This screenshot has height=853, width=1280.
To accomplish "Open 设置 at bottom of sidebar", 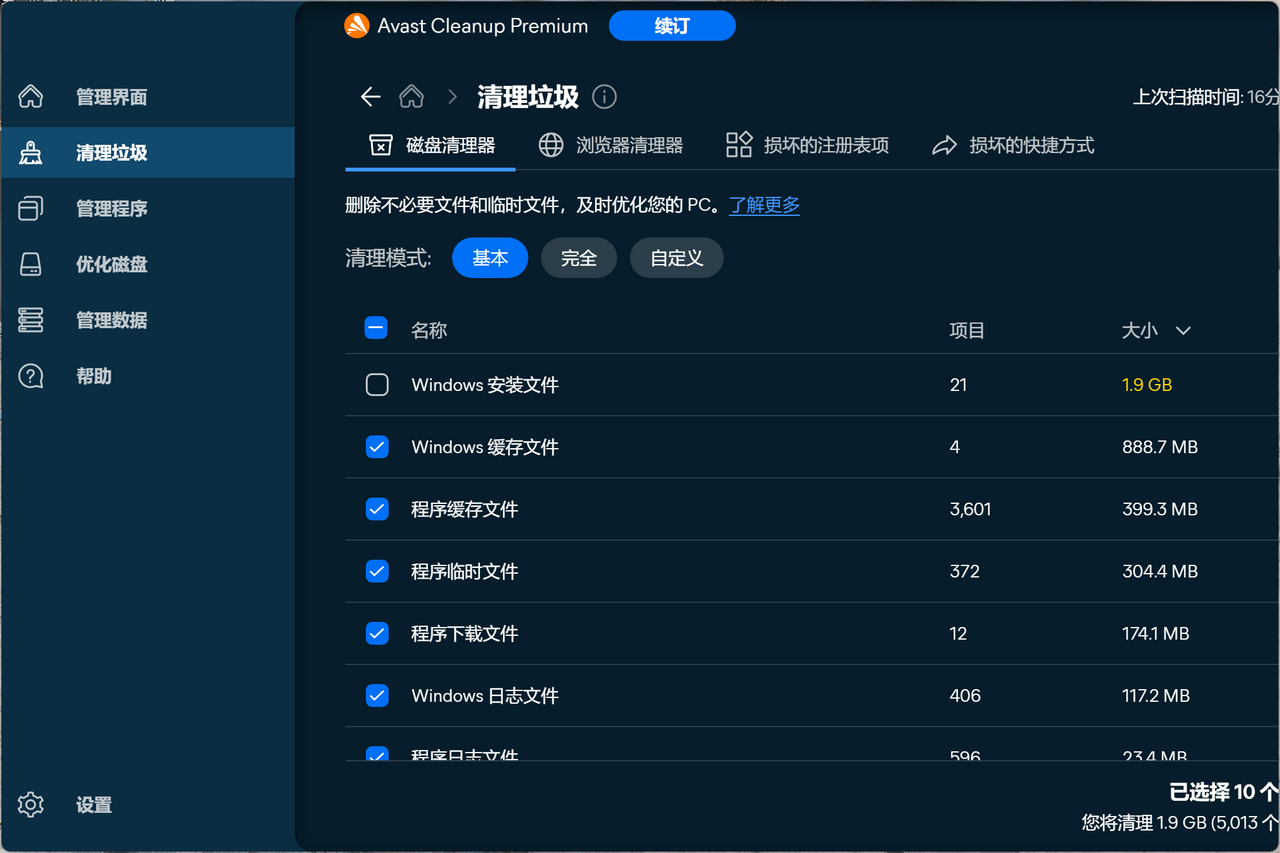I will (x=31, y=805).
